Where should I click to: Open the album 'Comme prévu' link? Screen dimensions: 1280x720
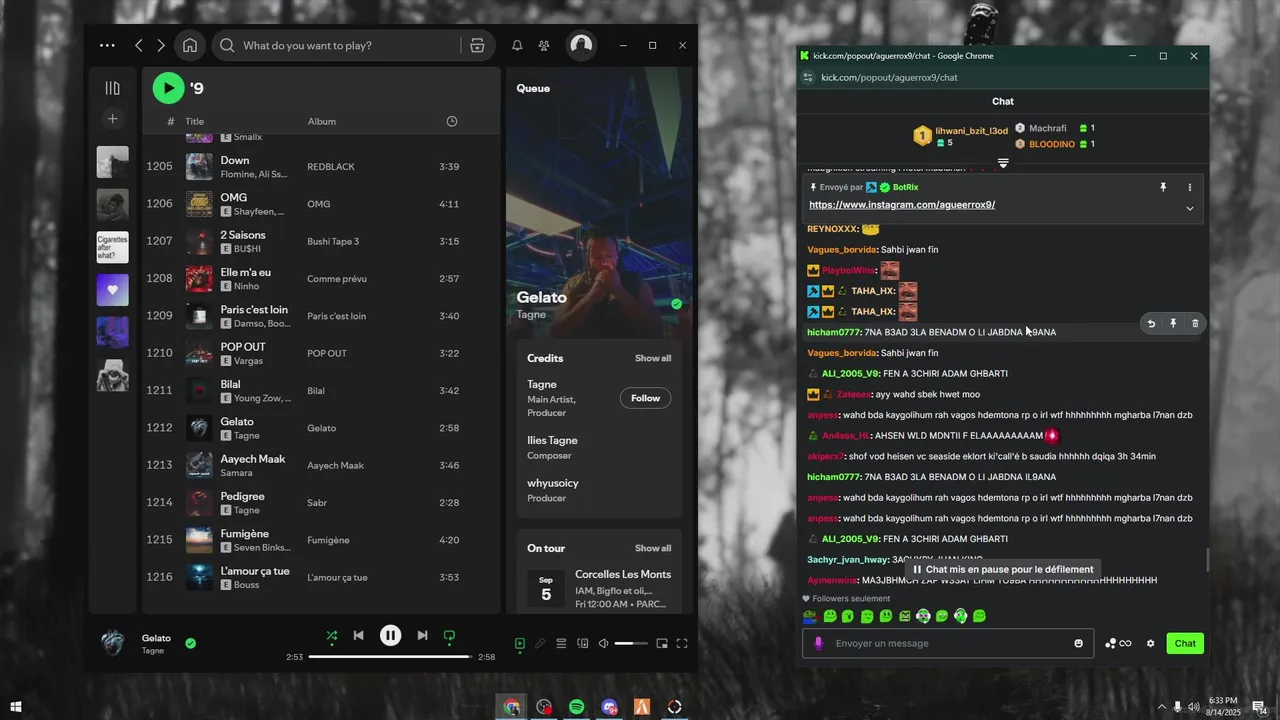pyautogui.click(x=337, y=279)
